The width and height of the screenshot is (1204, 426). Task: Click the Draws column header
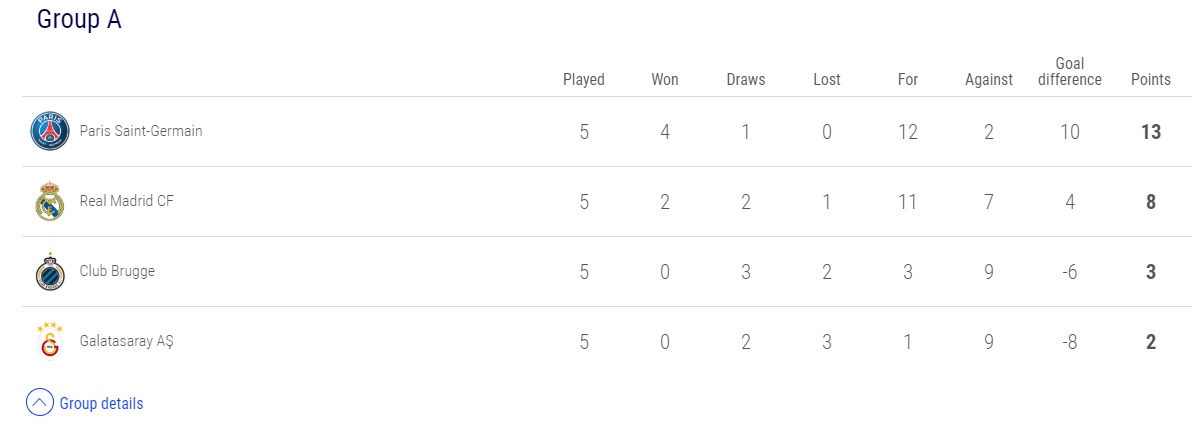click(746, 79)
